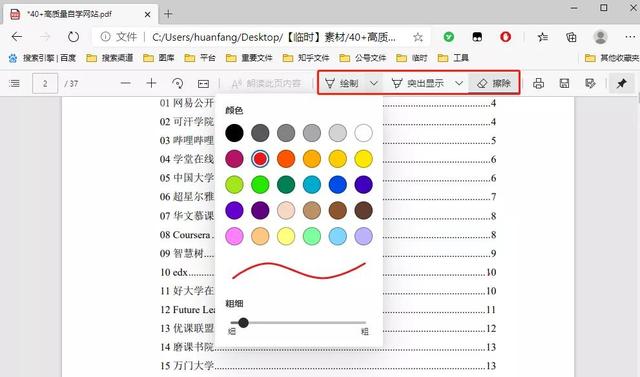The image size is (640, 377).
Task: Open the 临时 bookmark folder
Action: [412, 58]
